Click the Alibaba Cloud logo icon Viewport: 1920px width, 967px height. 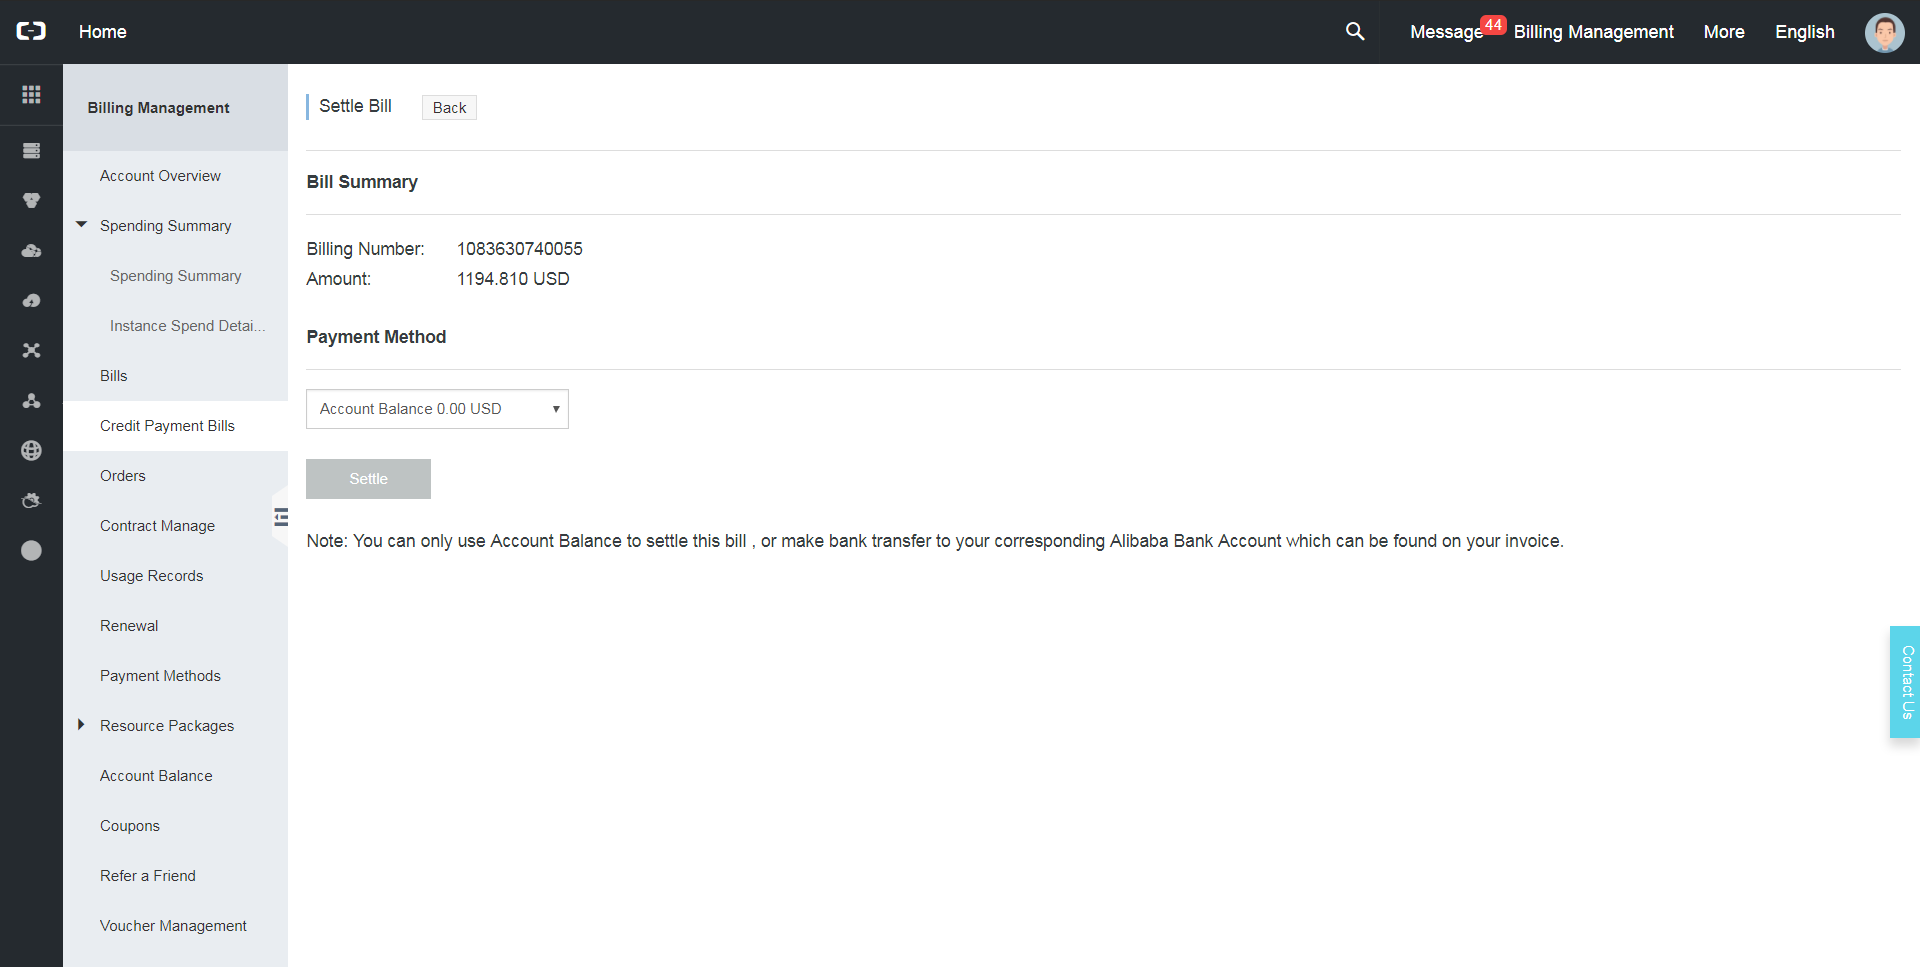31,31
